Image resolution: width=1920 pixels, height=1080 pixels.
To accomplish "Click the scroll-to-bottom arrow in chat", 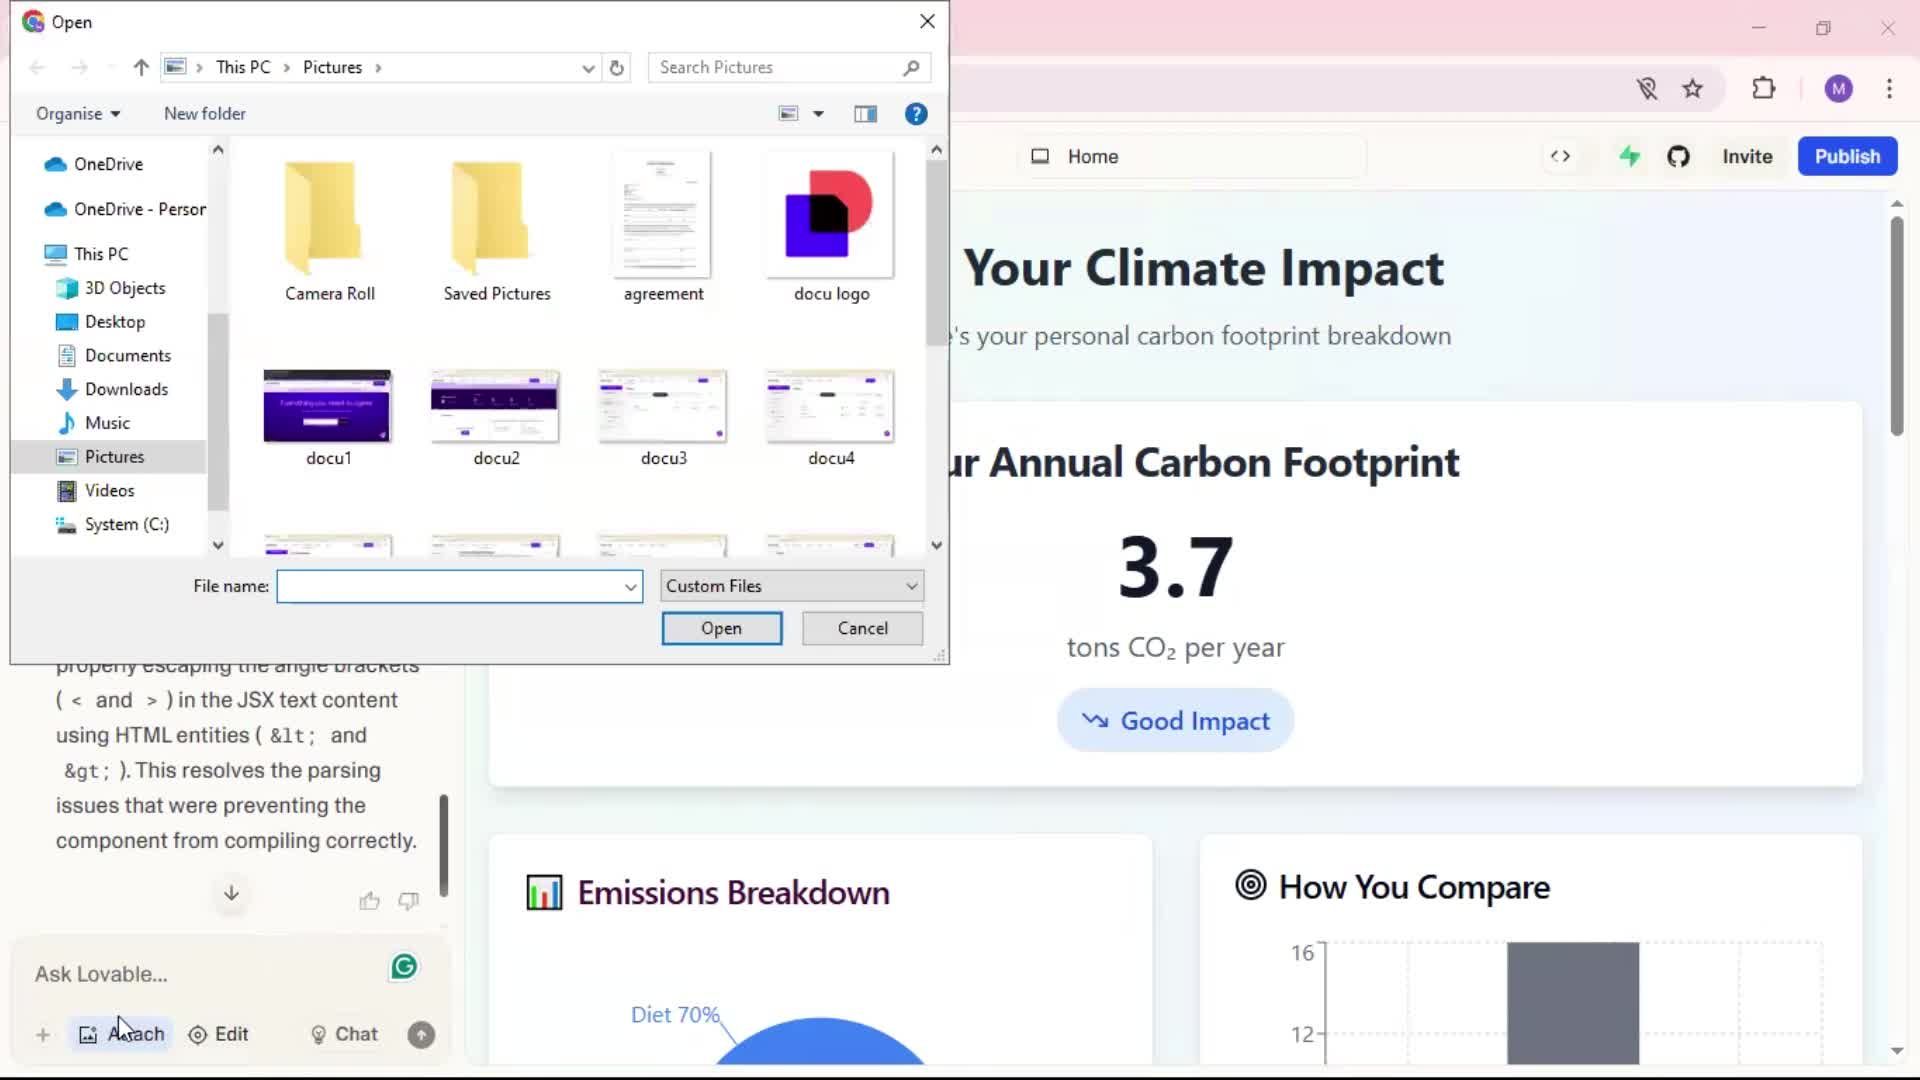I will (231, 893).
